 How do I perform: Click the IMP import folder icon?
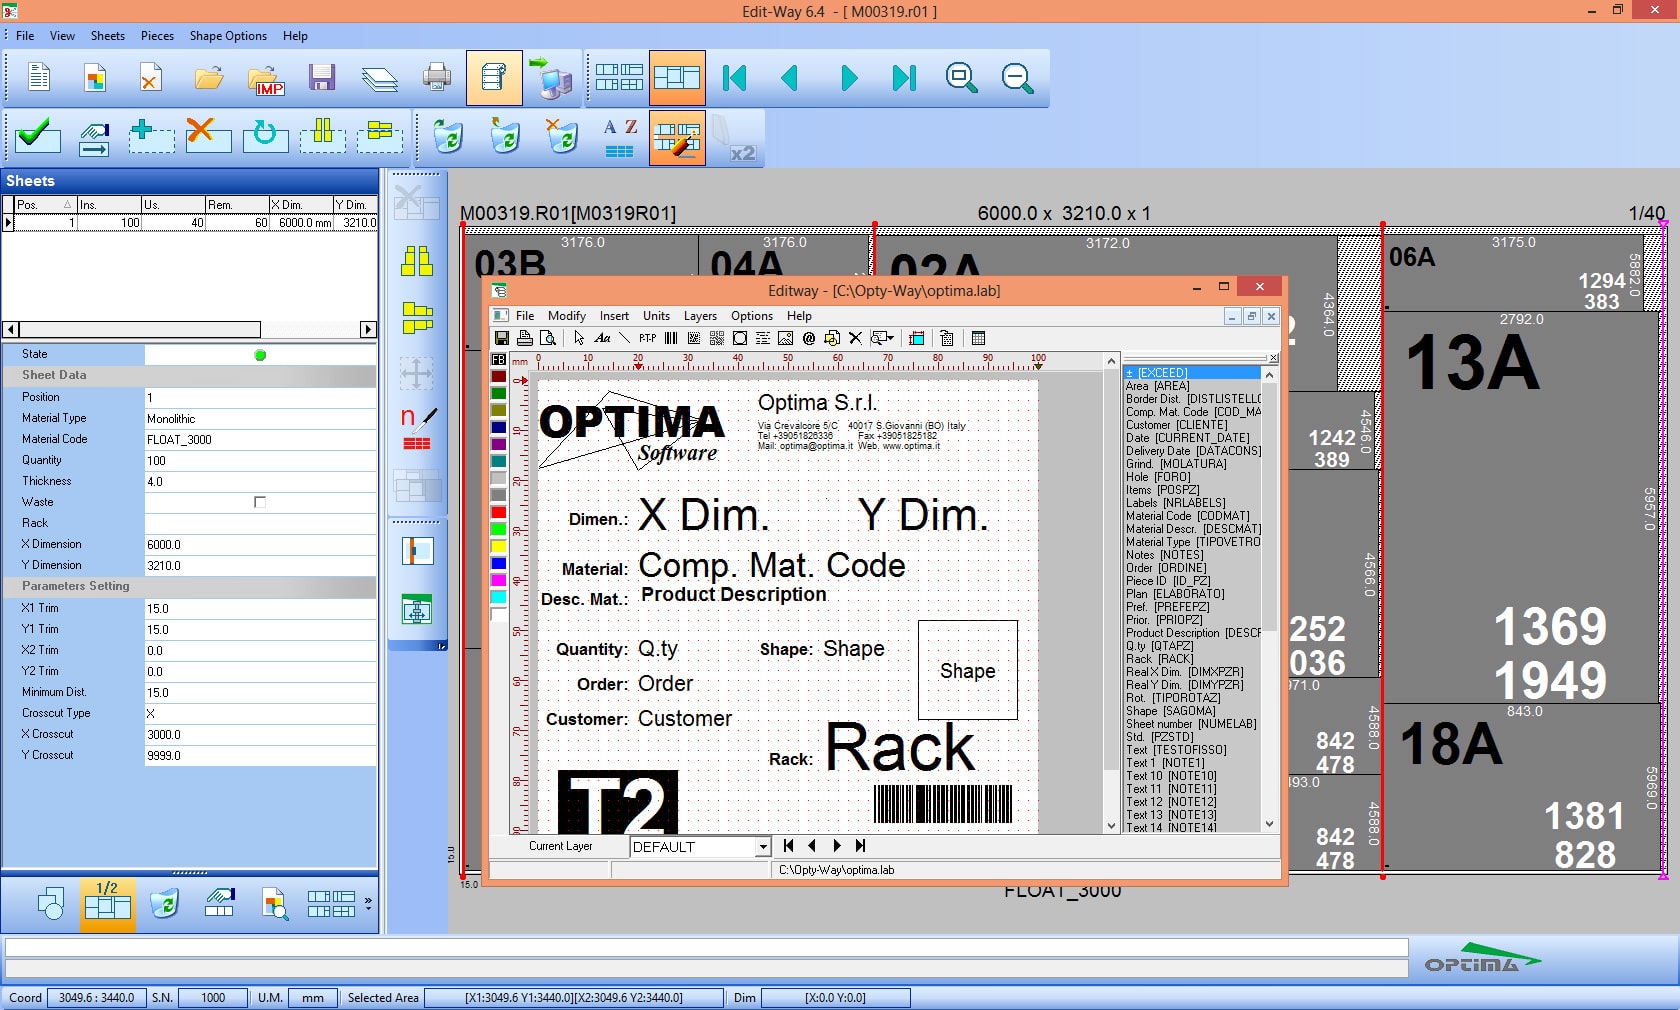point(266,78)
